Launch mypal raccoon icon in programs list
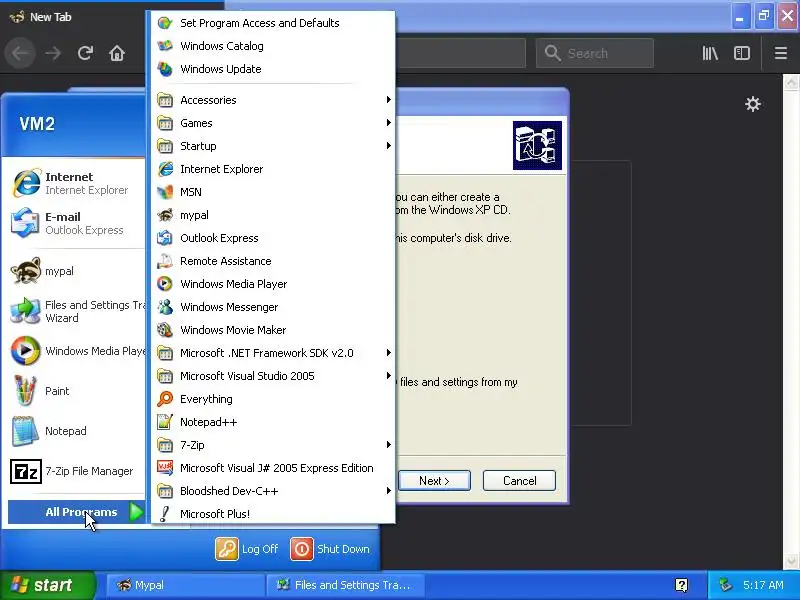The width and height of the screenshot is (800, 600). tap(165, 215)
